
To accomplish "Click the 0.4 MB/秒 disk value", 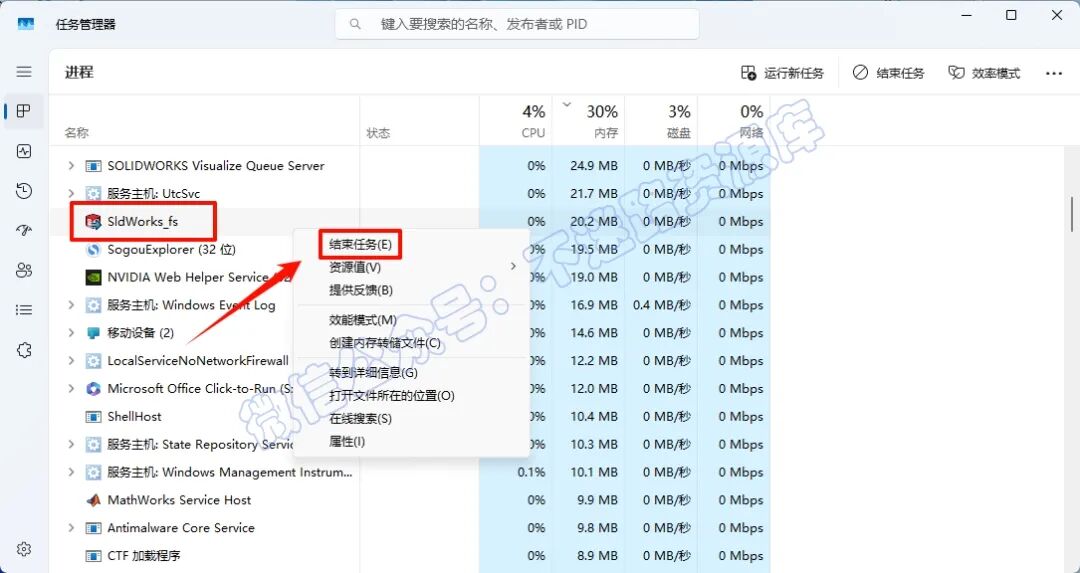I will click(662, 305).
